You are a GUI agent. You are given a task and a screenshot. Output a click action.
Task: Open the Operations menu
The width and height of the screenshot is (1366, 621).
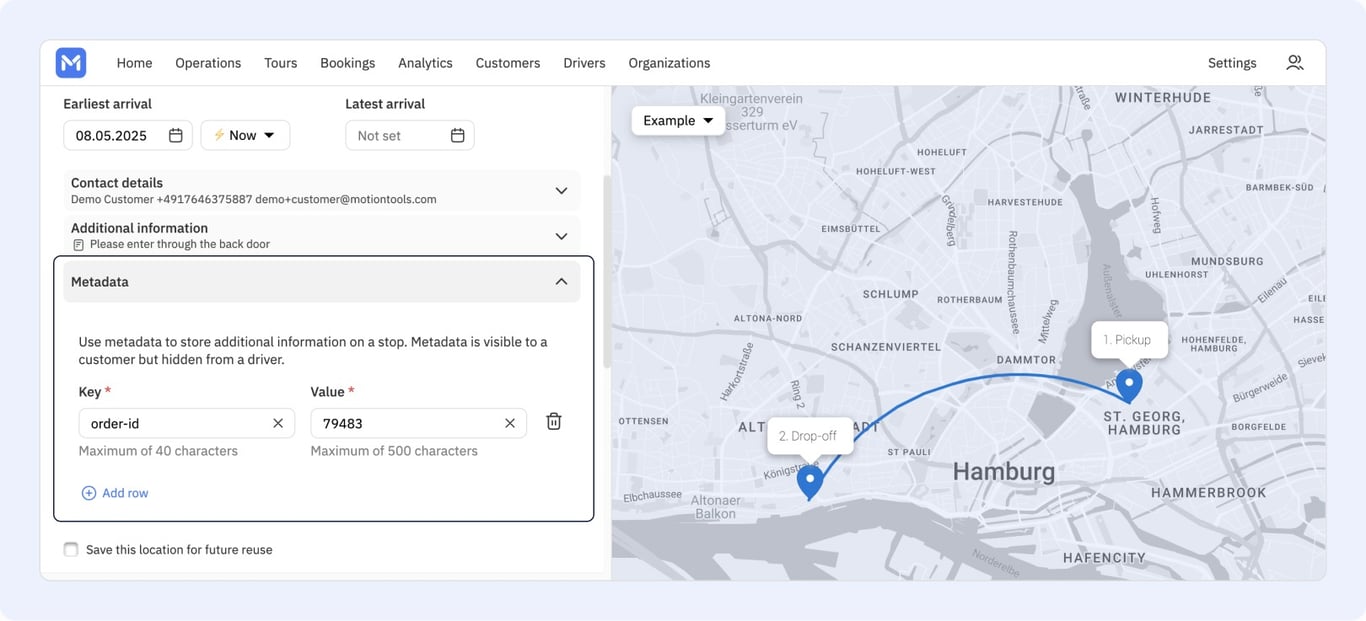pos(208,63)
